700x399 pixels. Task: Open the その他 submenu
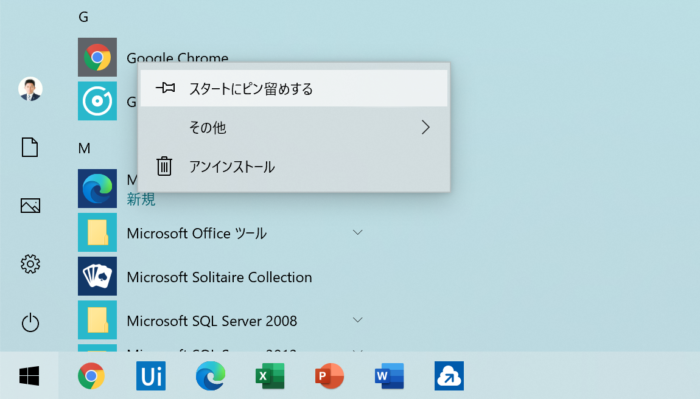tap(294, 128)
